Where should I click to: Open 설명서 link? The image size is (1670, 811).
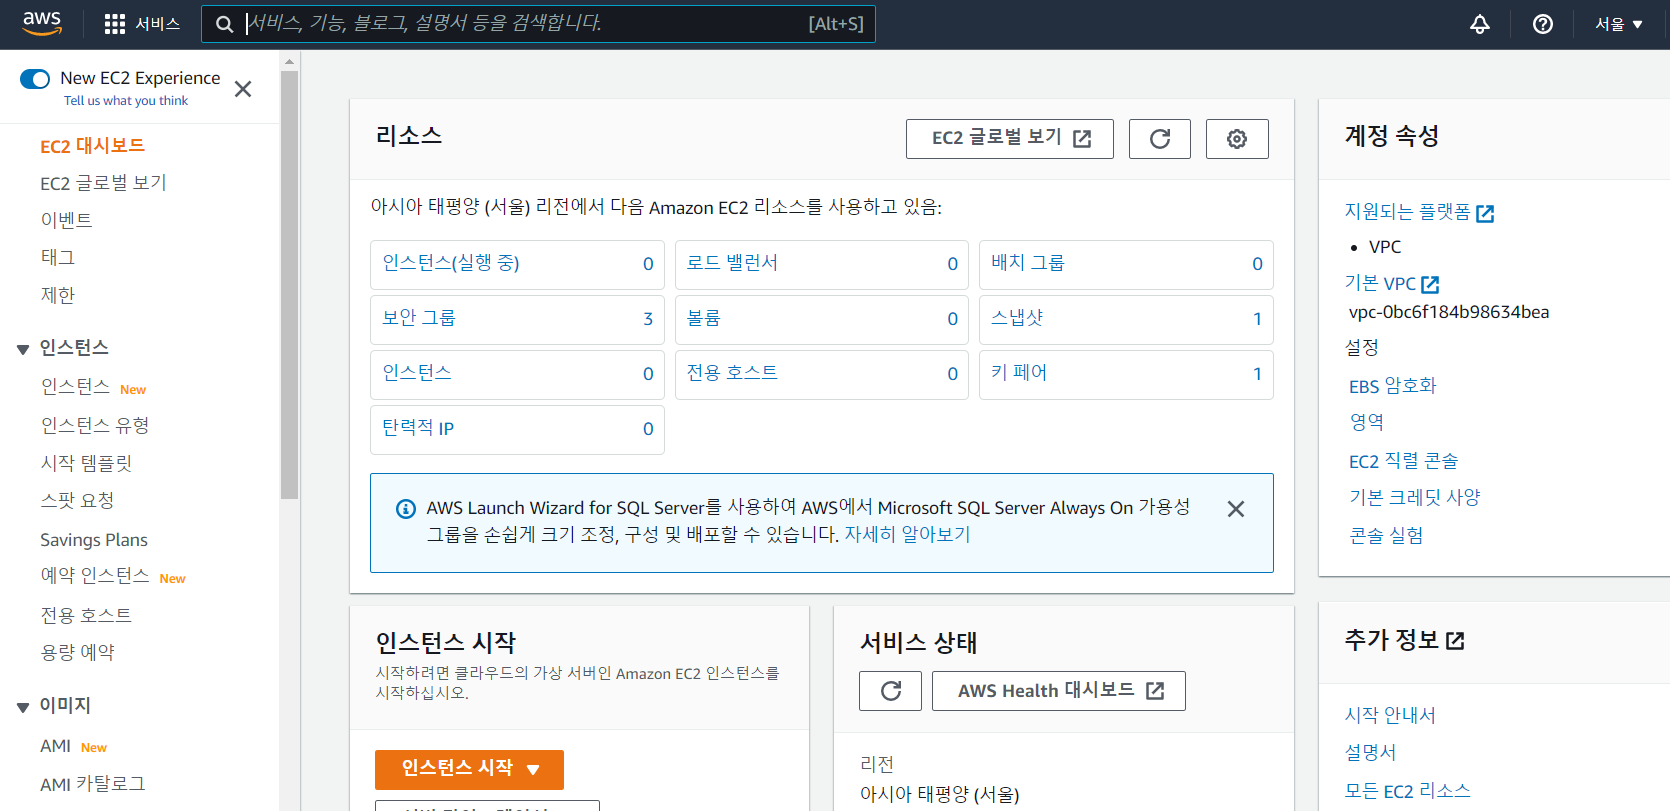[x=1370, y=752]
